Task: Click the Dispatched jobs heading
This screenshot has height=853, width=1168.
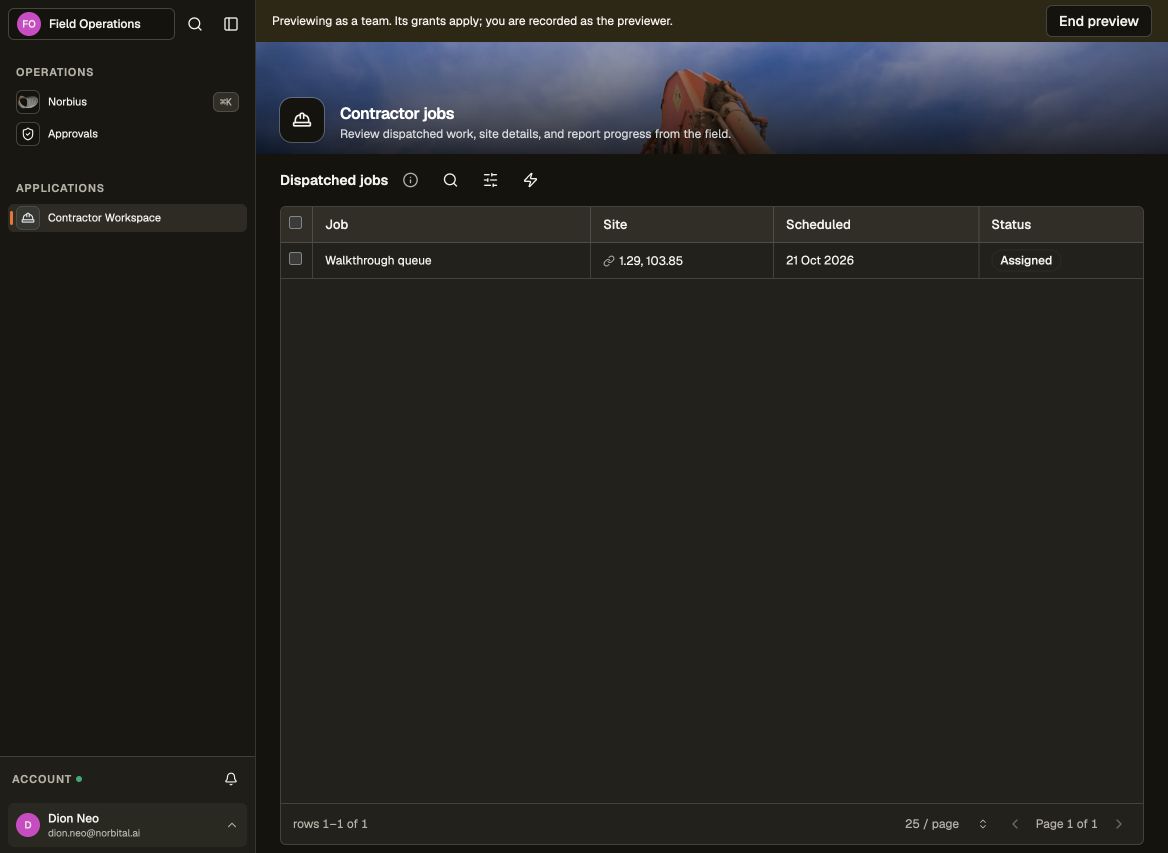Action: pos(334,180)
